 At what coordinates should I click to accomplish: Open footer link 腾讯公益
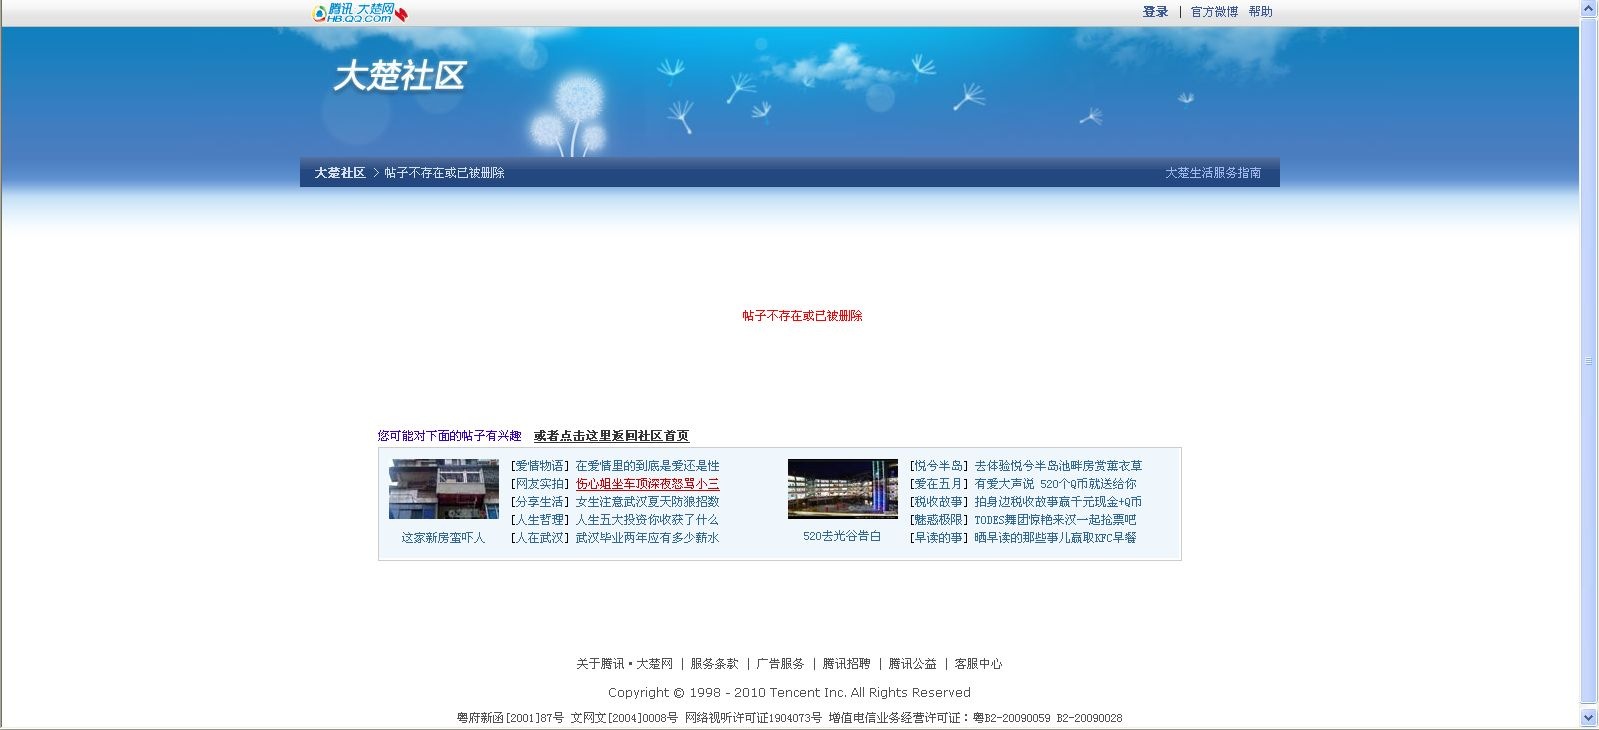point(912,664)
